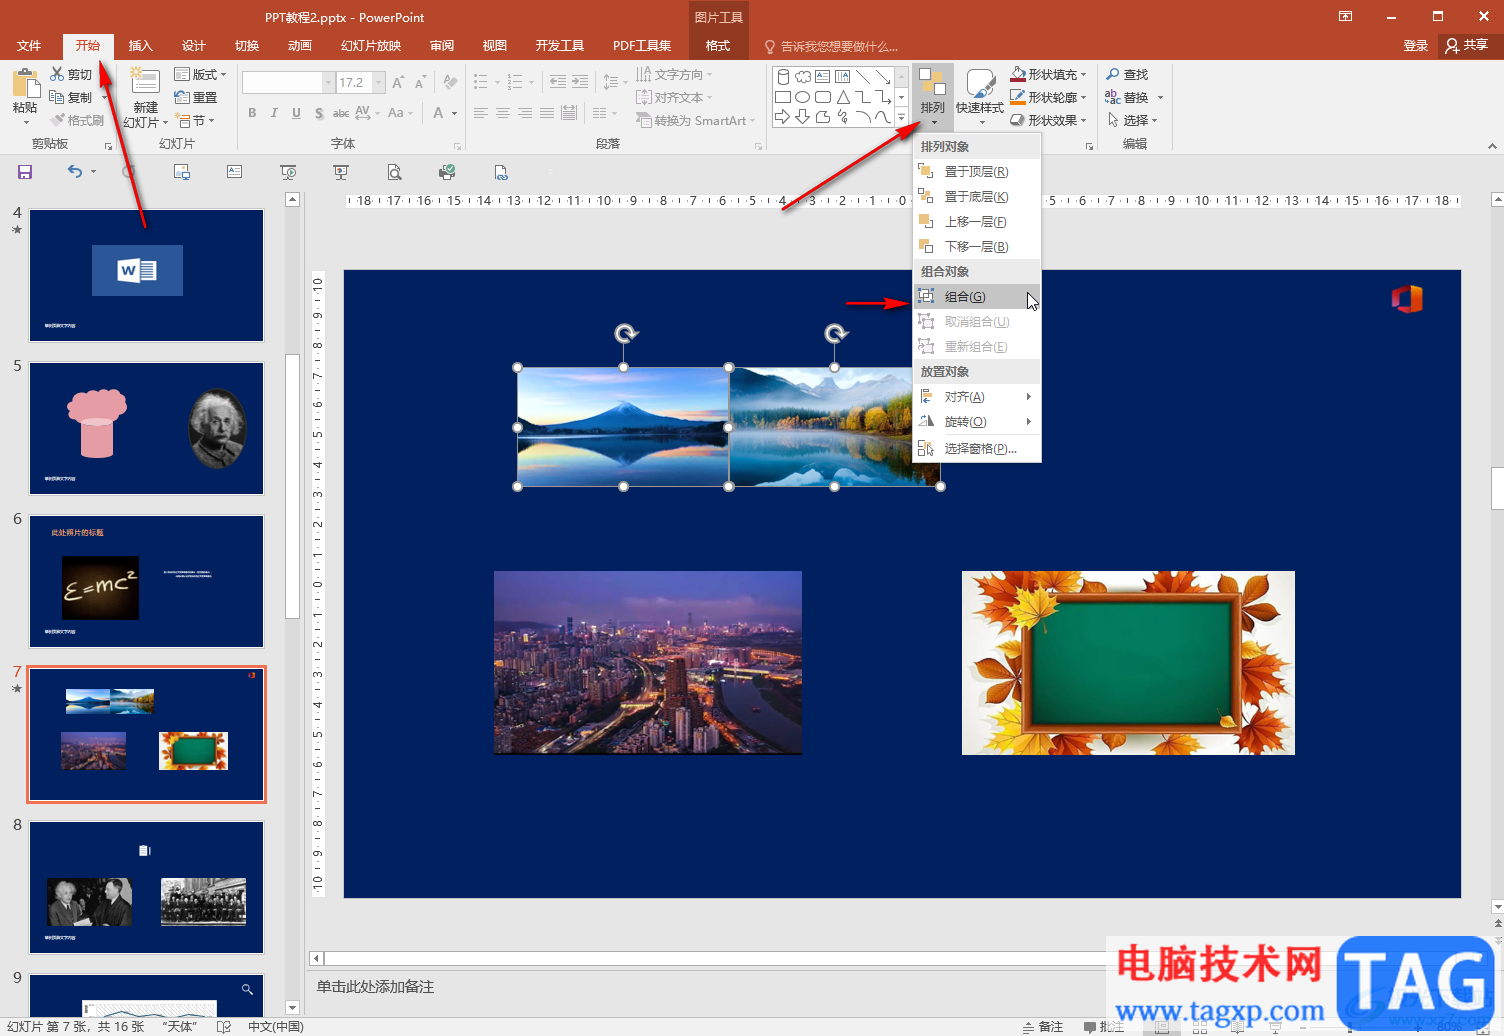Toggle Italic formatting
Image resolution: width=1504 pixels, height=1036 pixels.
click(274, 113)
